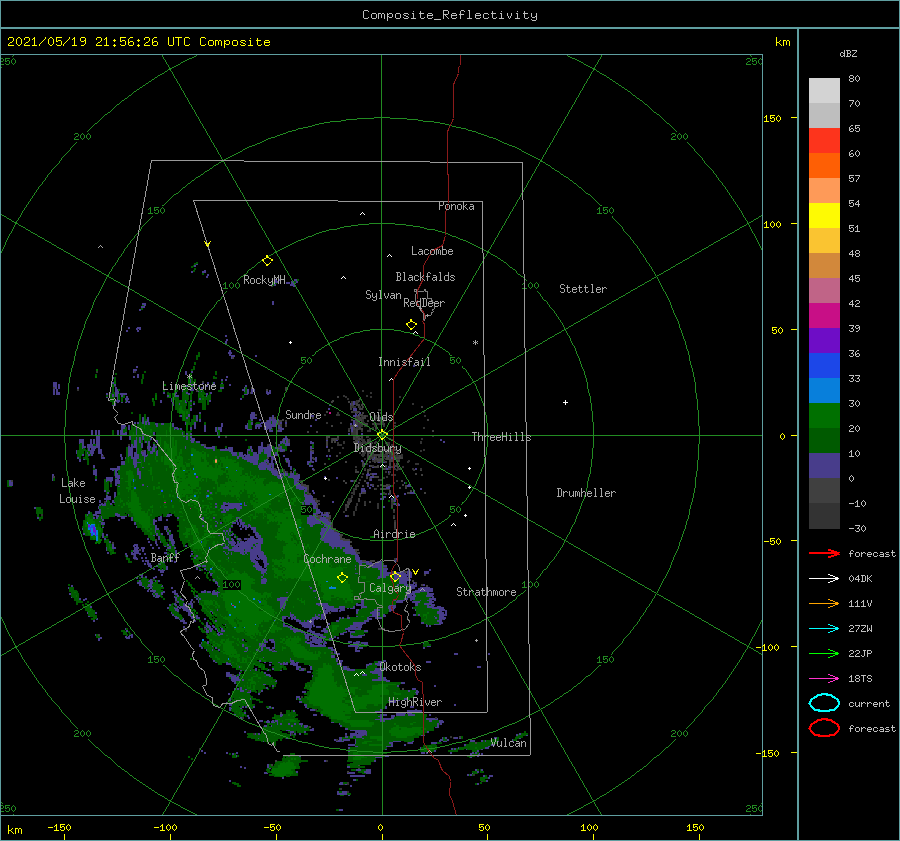This screenshot has width=900, height=841.
Task: Click the ThreeHills label
Action: coord(501,437)
